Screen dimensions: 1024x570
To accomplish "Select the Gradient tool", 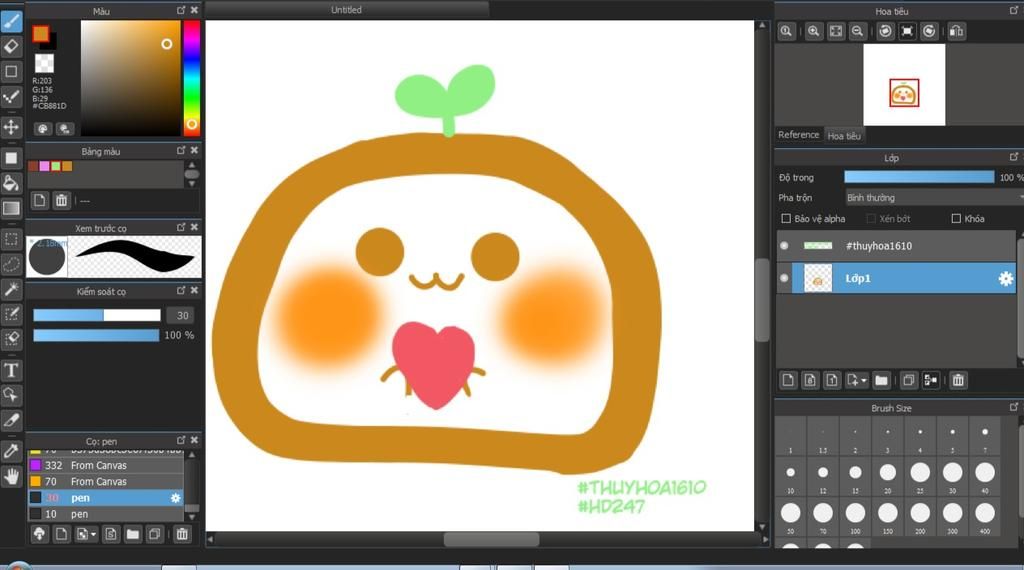I will [11, 208].
